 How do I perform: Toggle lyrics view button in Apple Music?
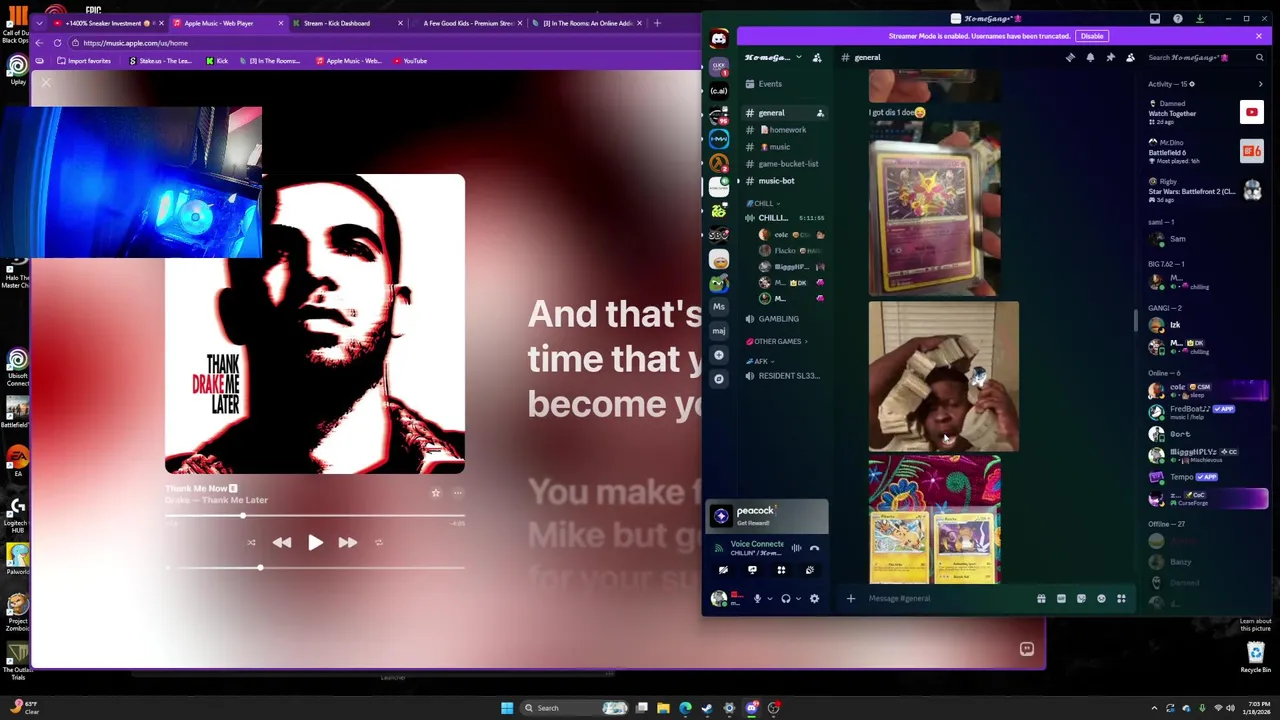[x=1026, y=649]
